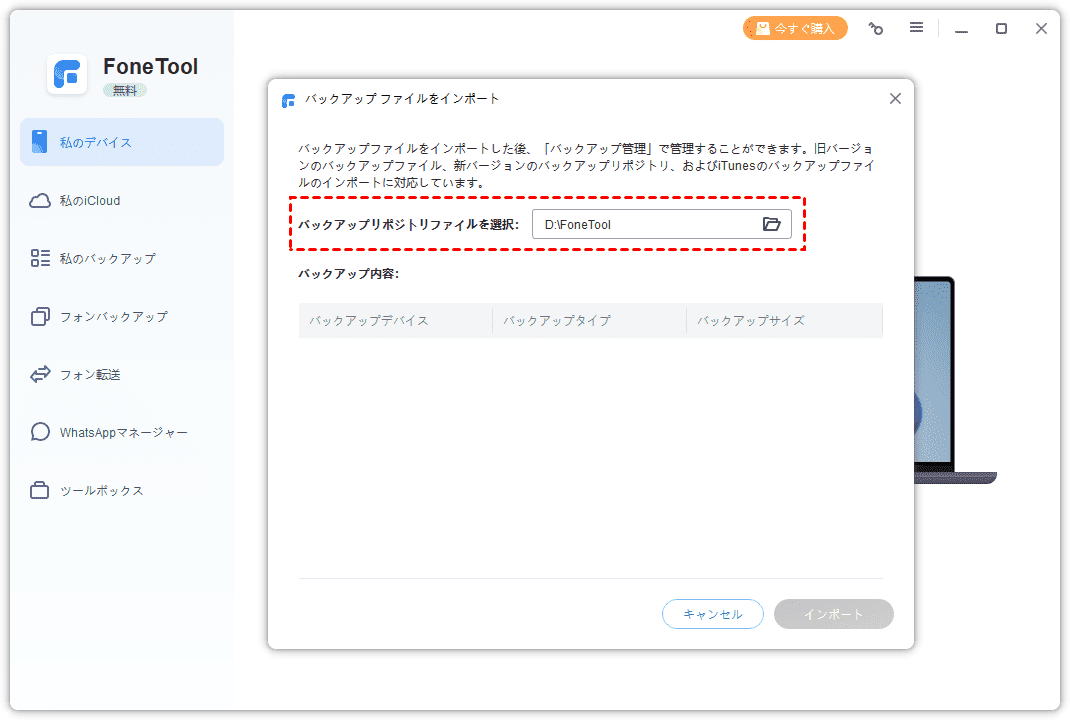Click the フォンバックアップ copy icon
The image size is (1070, 720).
(40, 317)
